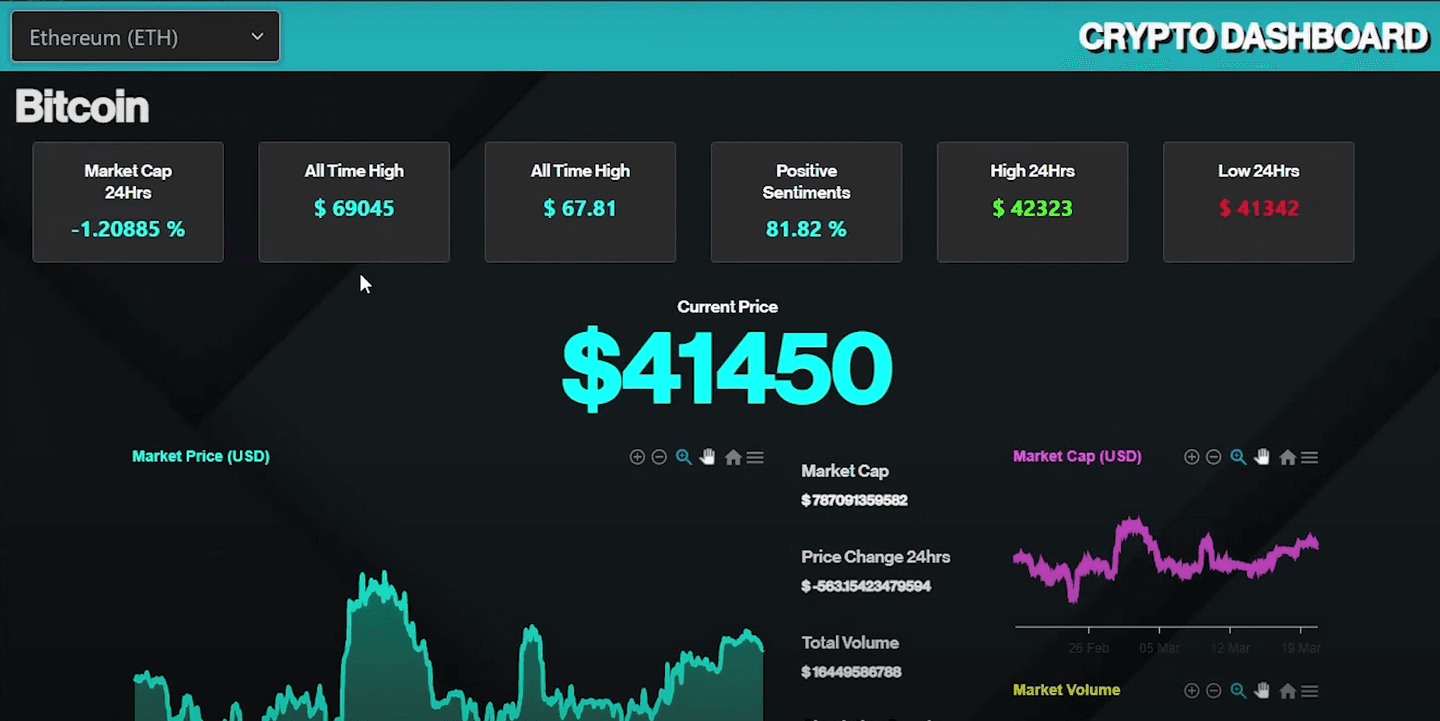Zoom out on the Market Cap chart

pyautogui.click(x=1213, y=457)
